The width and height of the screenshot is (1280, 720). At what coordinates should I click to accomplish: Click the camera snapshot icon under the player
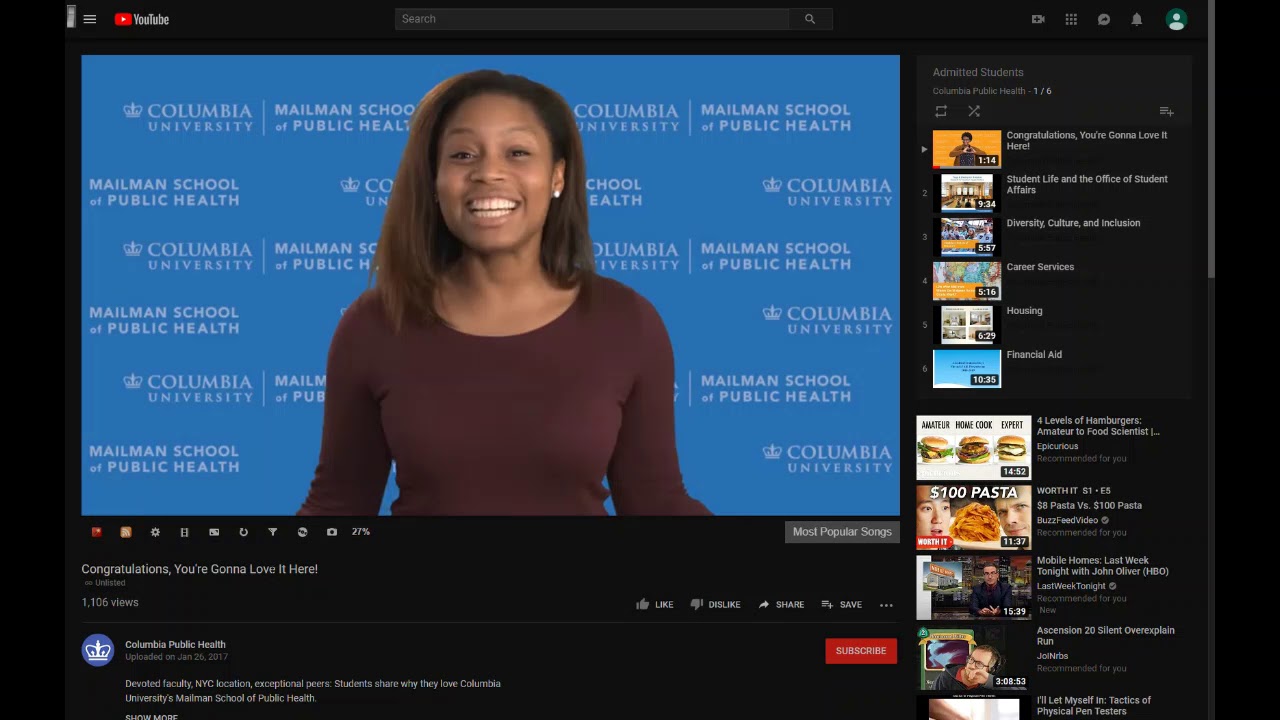pos(331,532)
